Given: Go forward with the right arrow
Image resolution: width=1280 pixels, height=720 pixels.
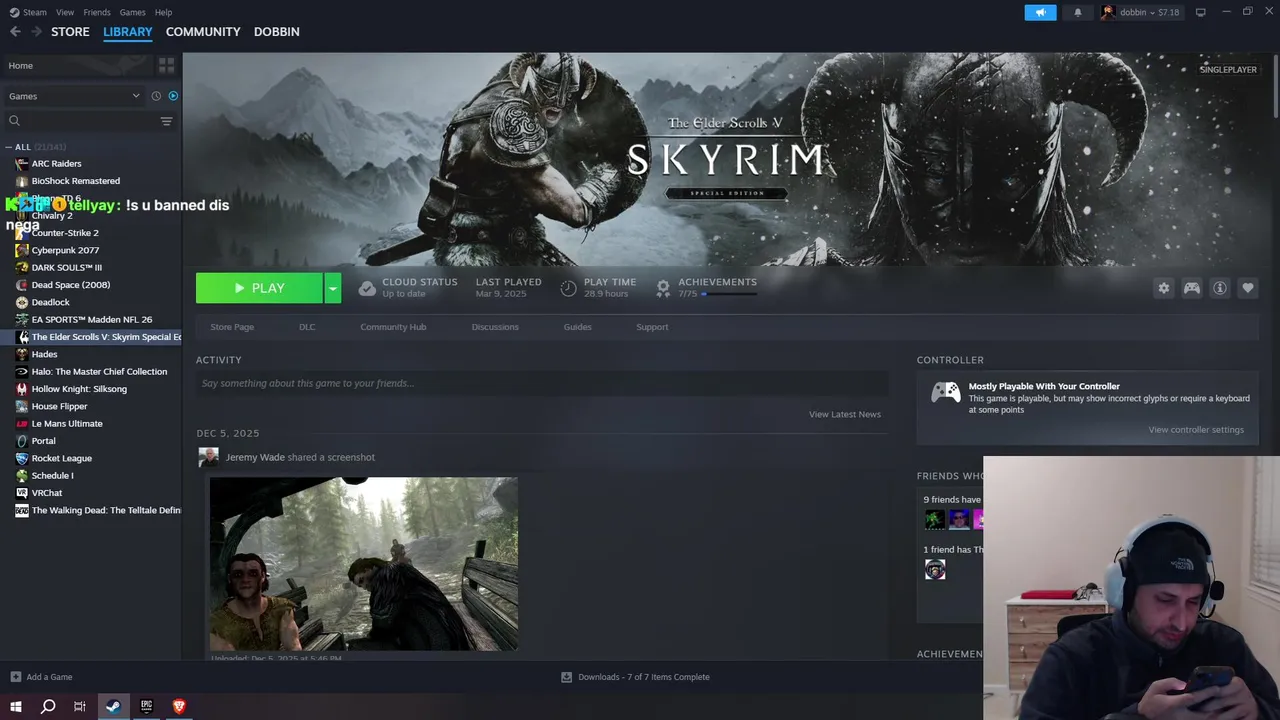Looking at the screenshot, I should [37, 32].
